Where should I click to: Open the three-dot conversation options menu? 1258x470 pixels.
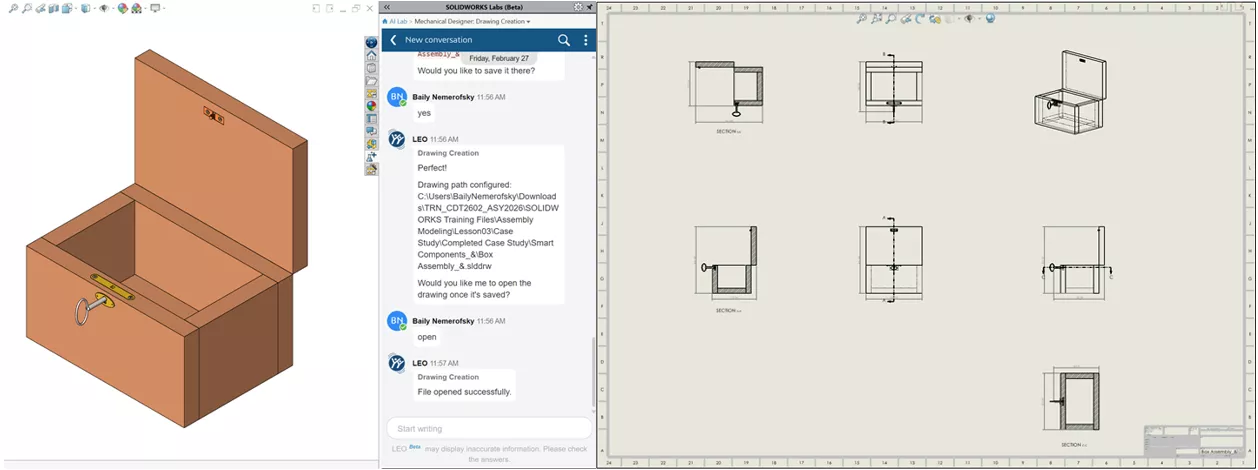tap(586, 40)
